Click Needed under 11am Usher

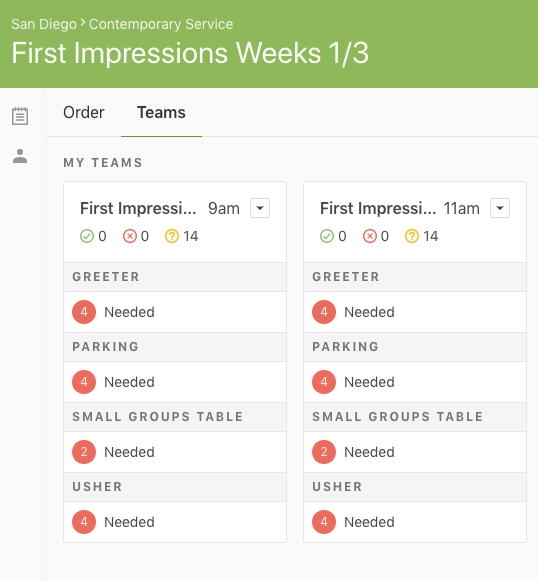click(x=369, y=522)
